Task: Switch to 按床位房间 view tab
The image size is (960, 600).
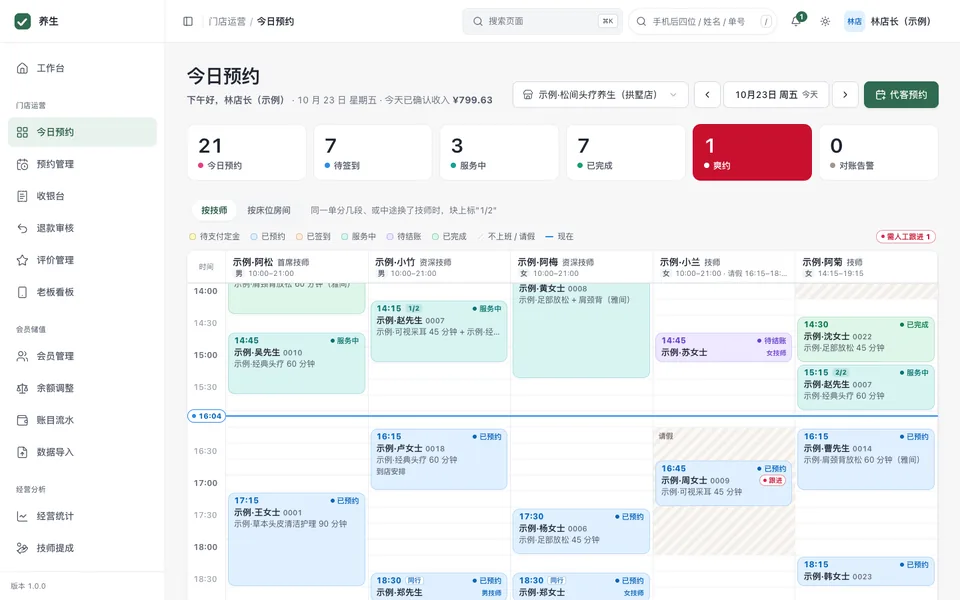Action: (x=269, y=210)
